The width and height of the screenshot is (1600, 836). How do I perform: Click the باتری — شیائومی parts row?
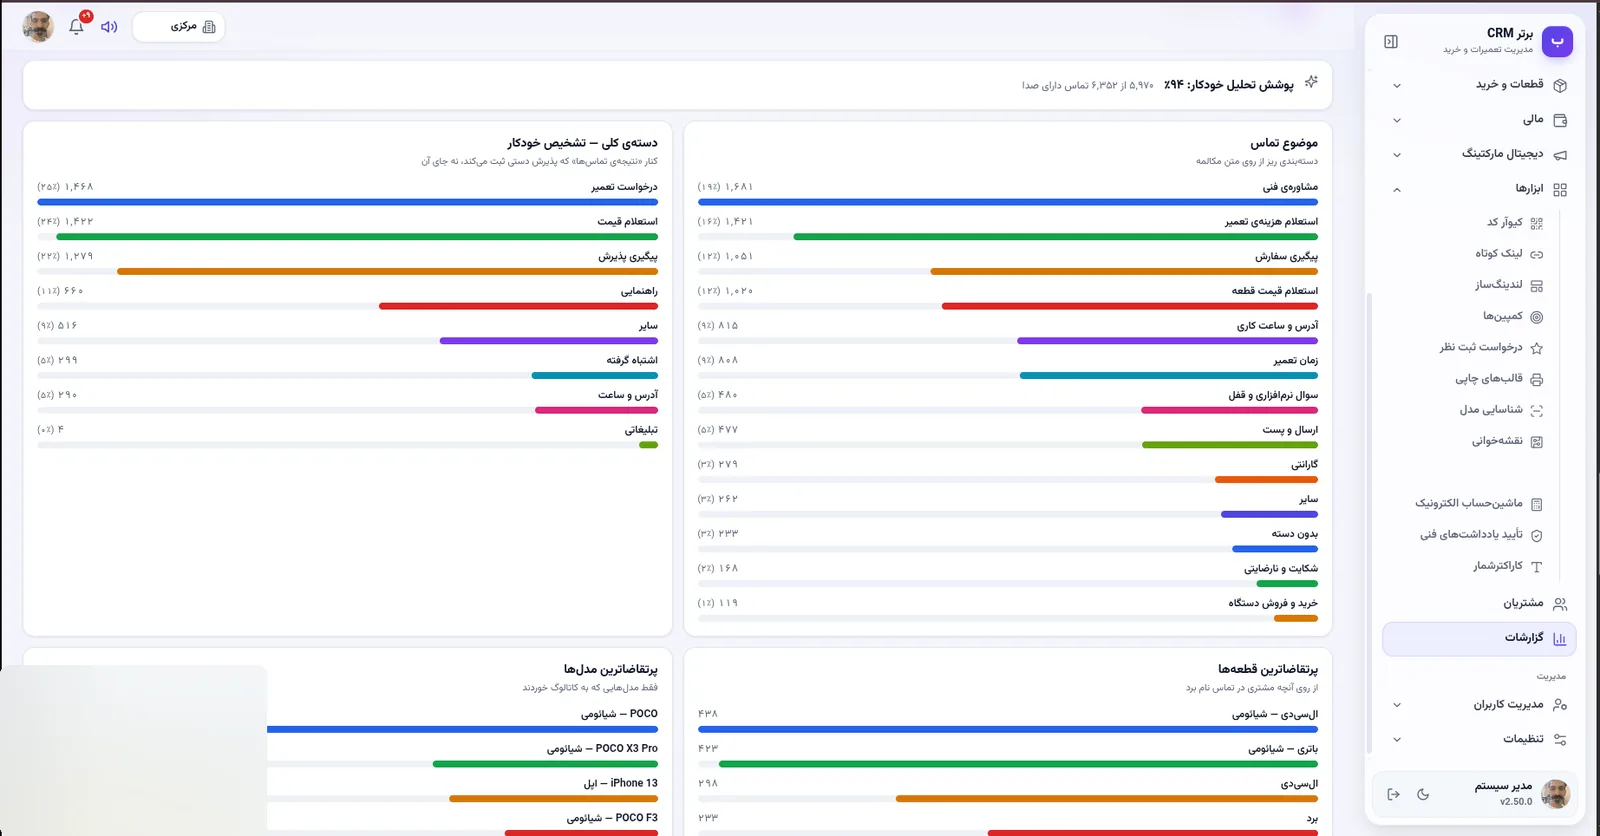tap(1008, 755)
